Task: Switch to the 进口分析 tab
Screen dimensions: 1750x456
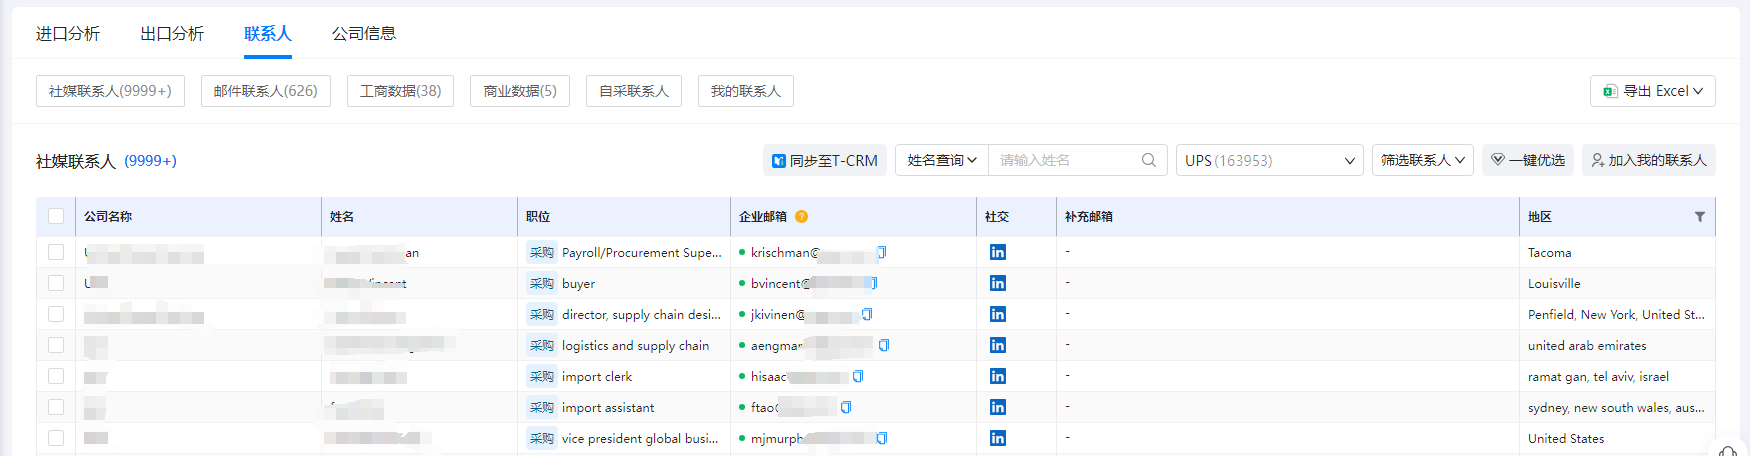Action: coord(68,34)
